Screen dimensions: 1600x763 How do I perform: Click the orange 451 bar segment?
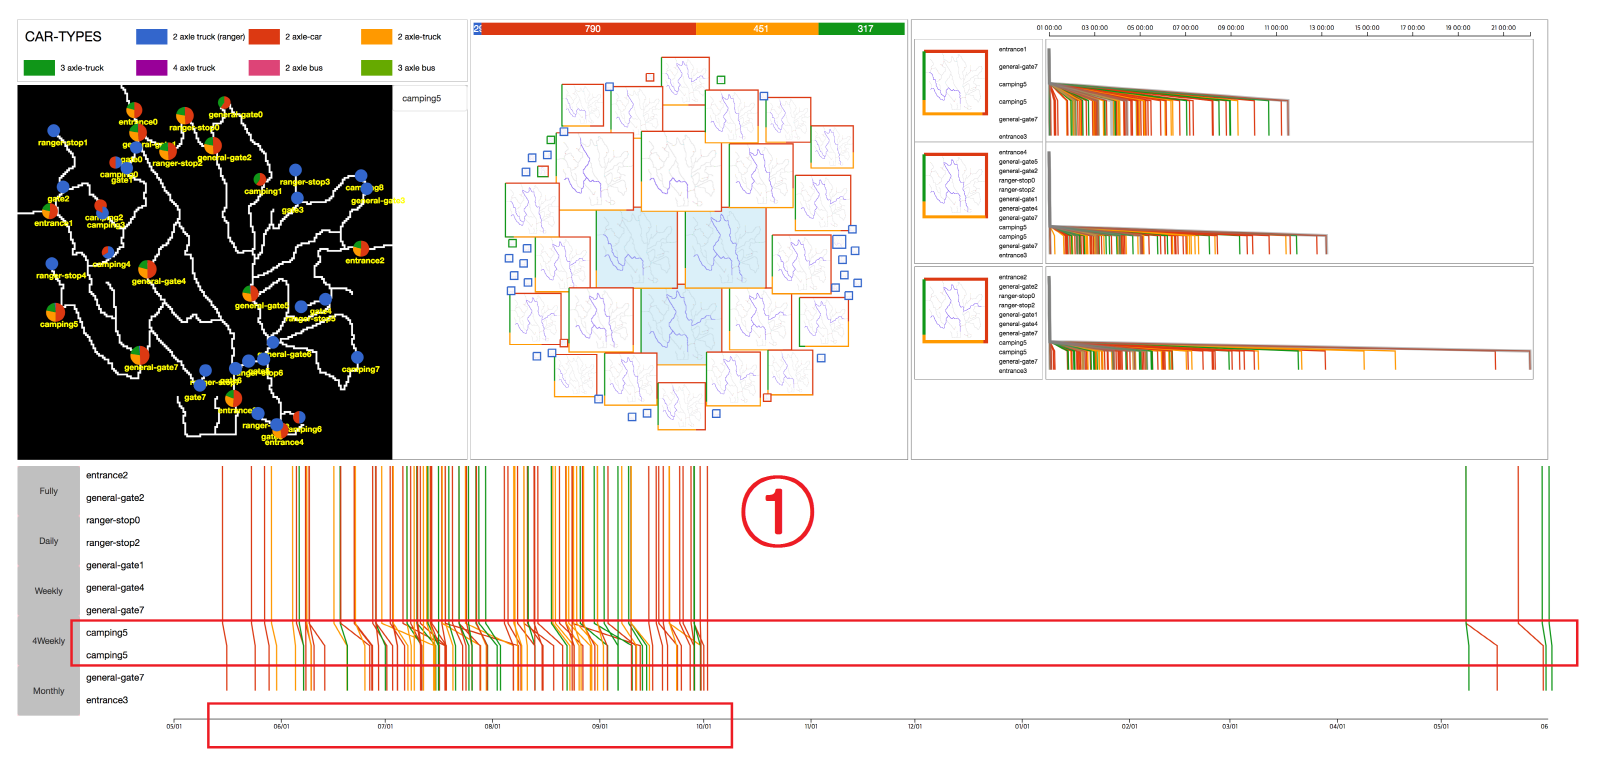[x=758, y=29]
